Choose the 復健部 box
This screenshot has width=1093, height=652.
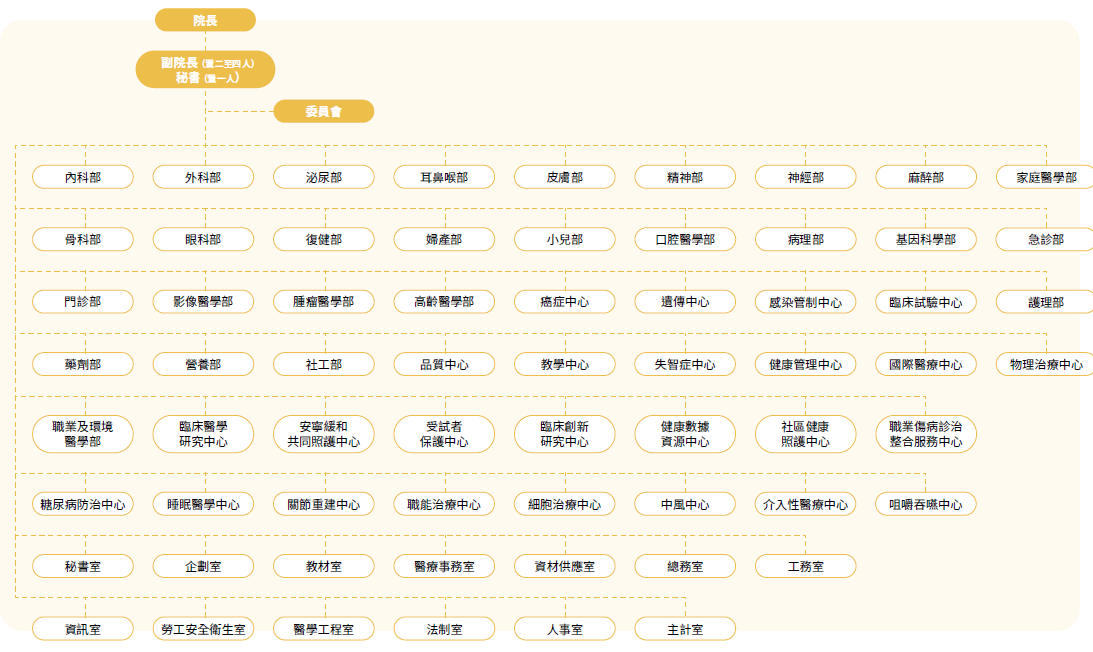point(323,239)
